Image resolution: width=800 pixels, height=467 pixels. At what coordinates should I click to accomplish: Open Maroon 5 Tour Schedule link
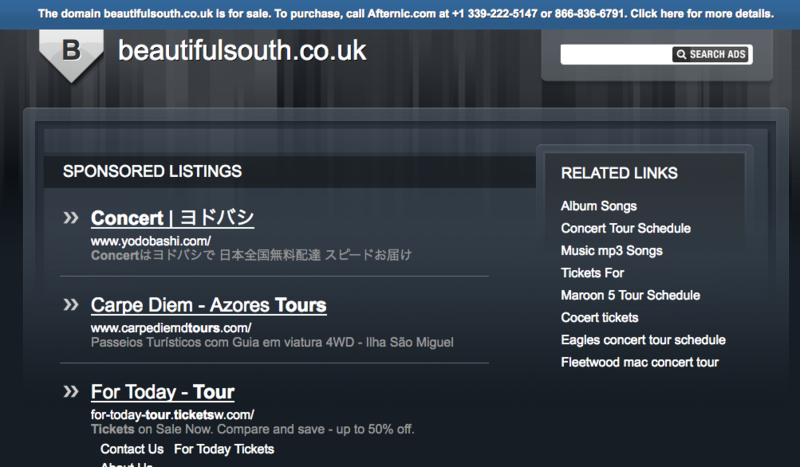click(630, 295)
